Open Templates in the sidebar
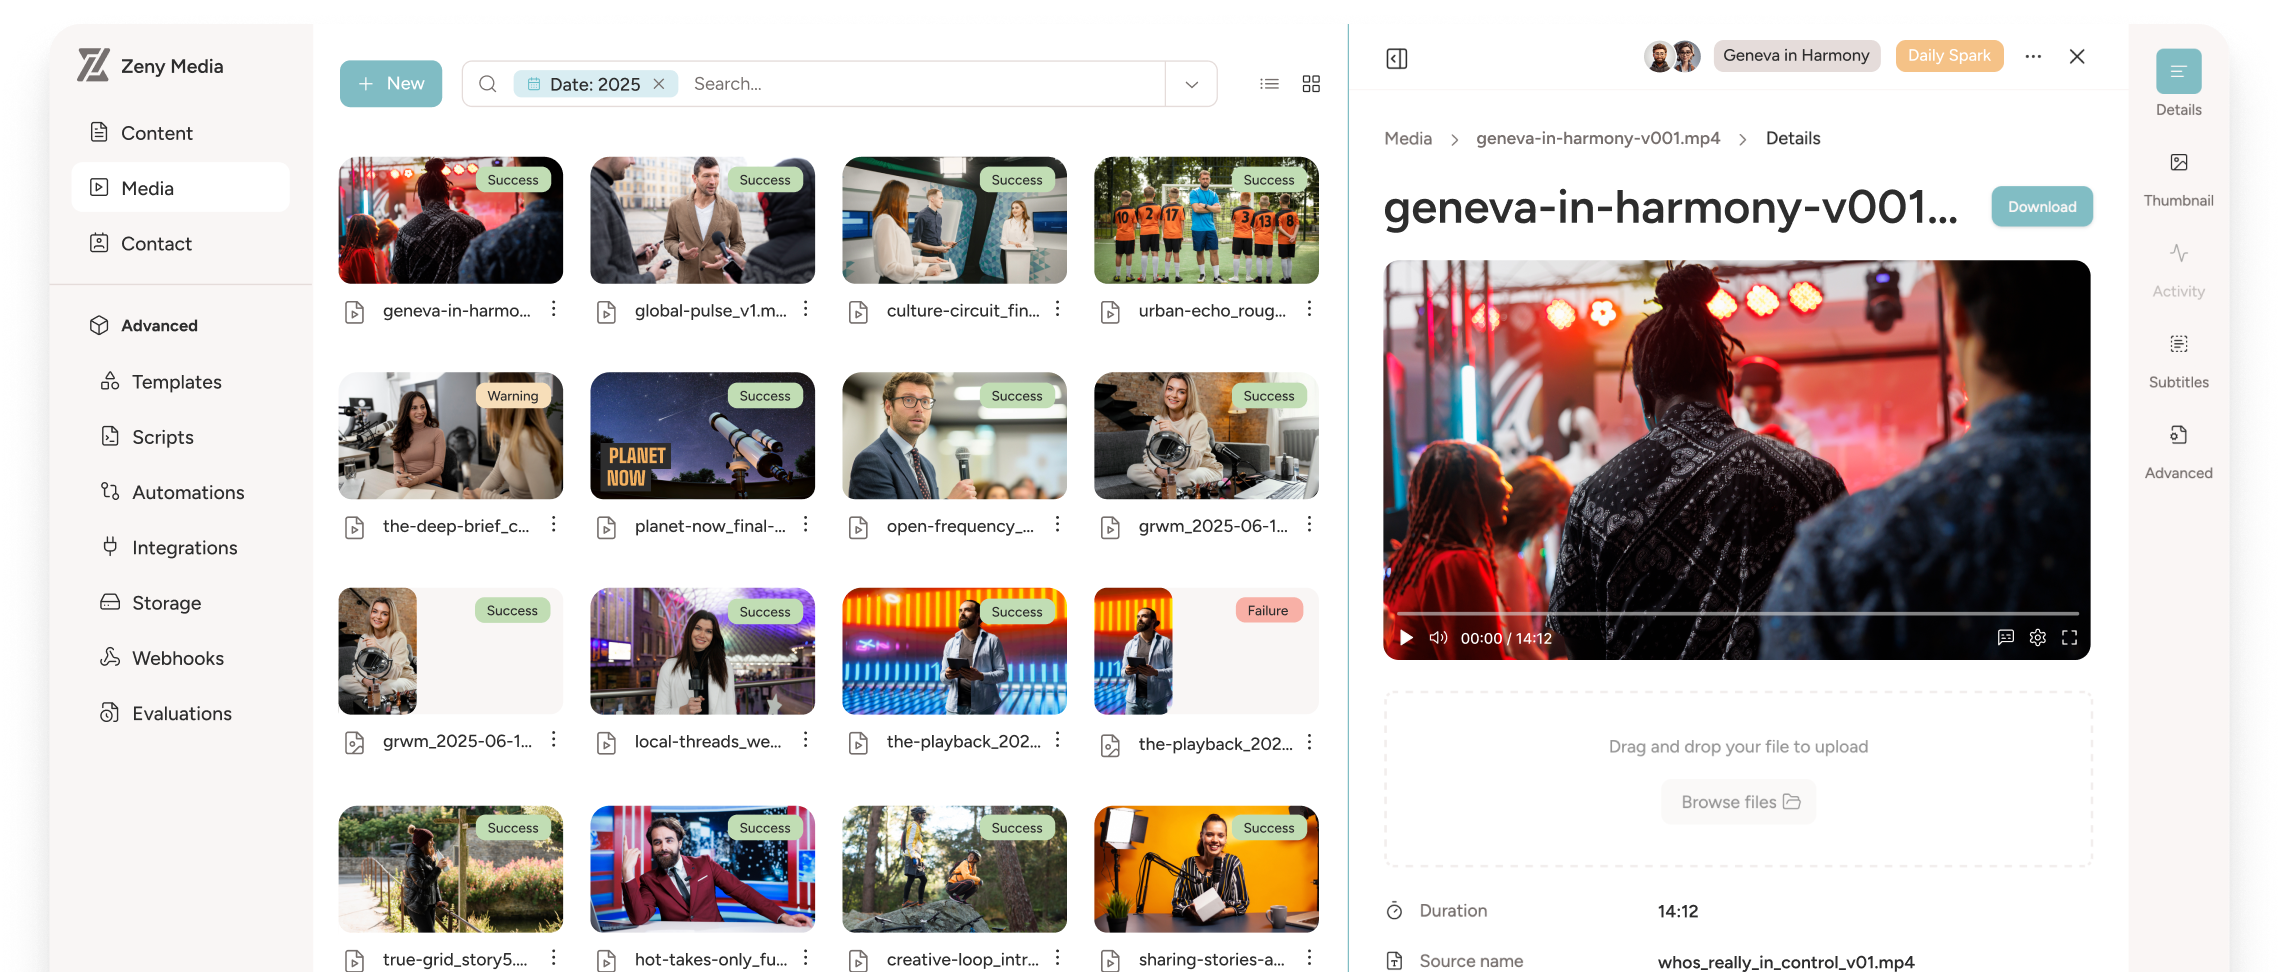Screen dimensions: 2280x972 pos(176,382)
